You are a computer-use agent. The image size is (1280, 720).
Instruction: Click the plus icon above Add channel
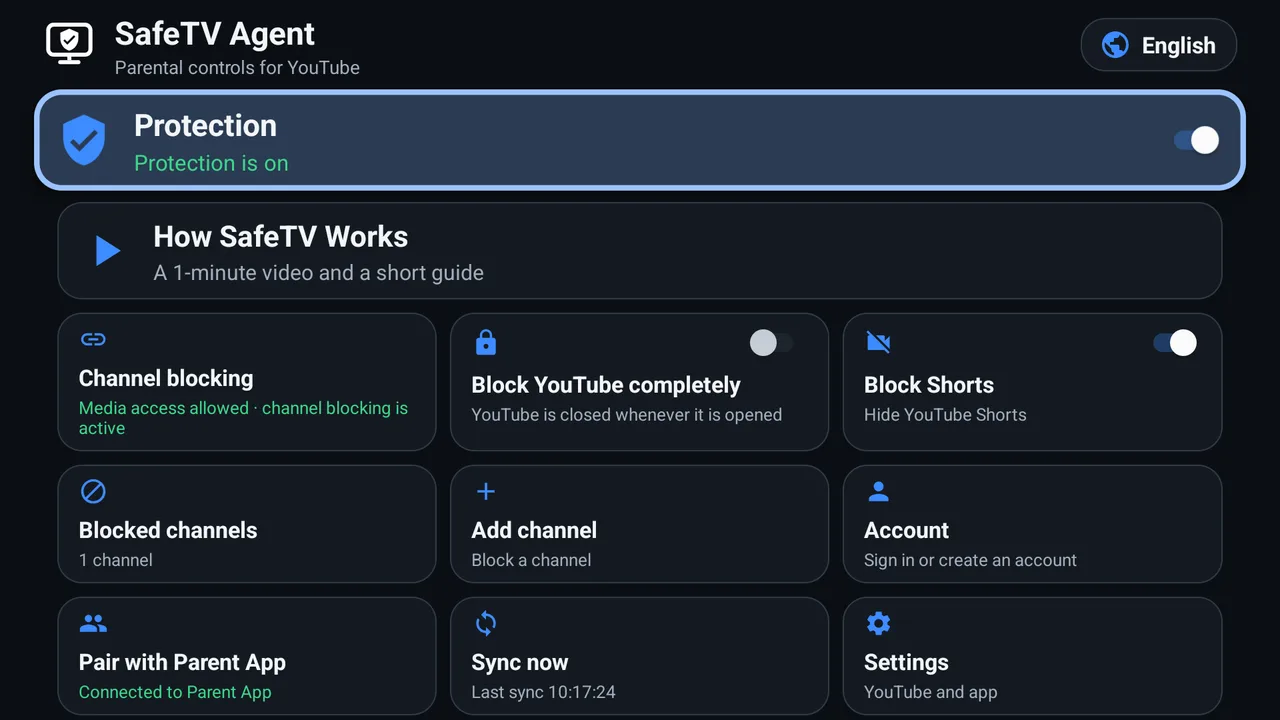486,491
